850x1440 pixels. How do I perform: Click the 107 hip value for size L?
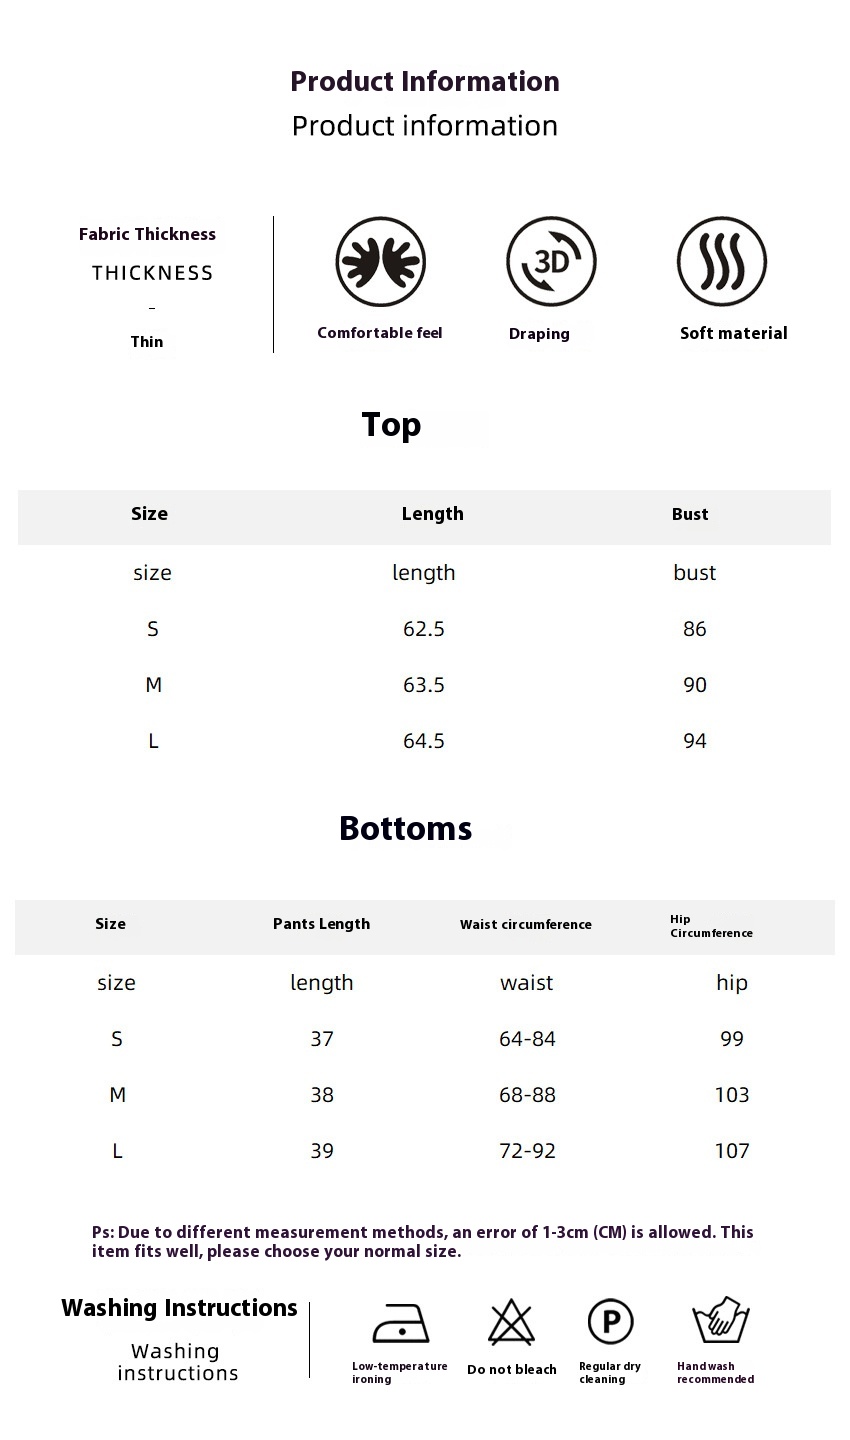[732, 1151]
